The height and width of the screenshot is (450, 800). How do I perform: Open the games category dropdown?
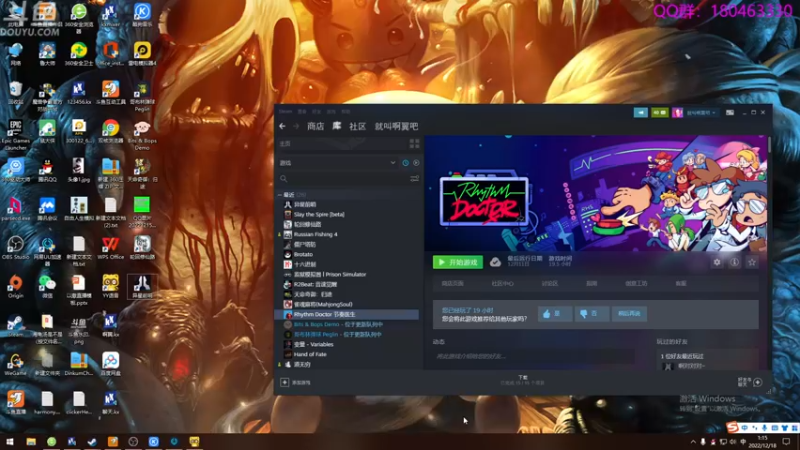tap(338, 163)
